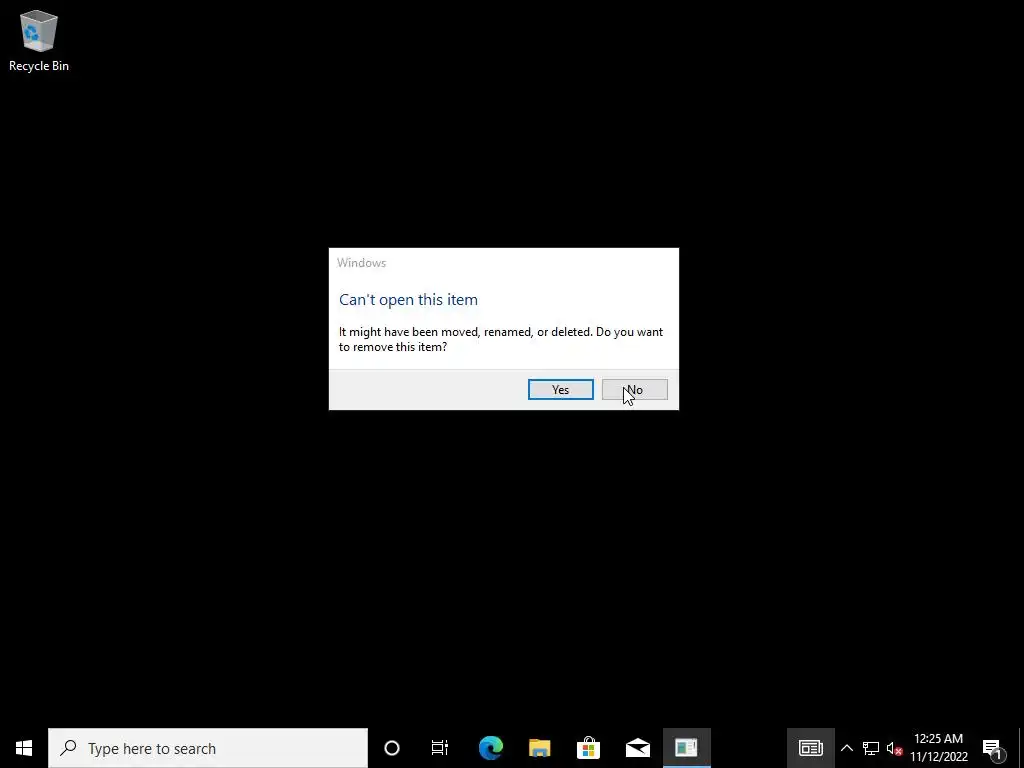Screen dimensions: 1024x768
Task: Open the Action Center notifications
Action: (x=993, y=748)
